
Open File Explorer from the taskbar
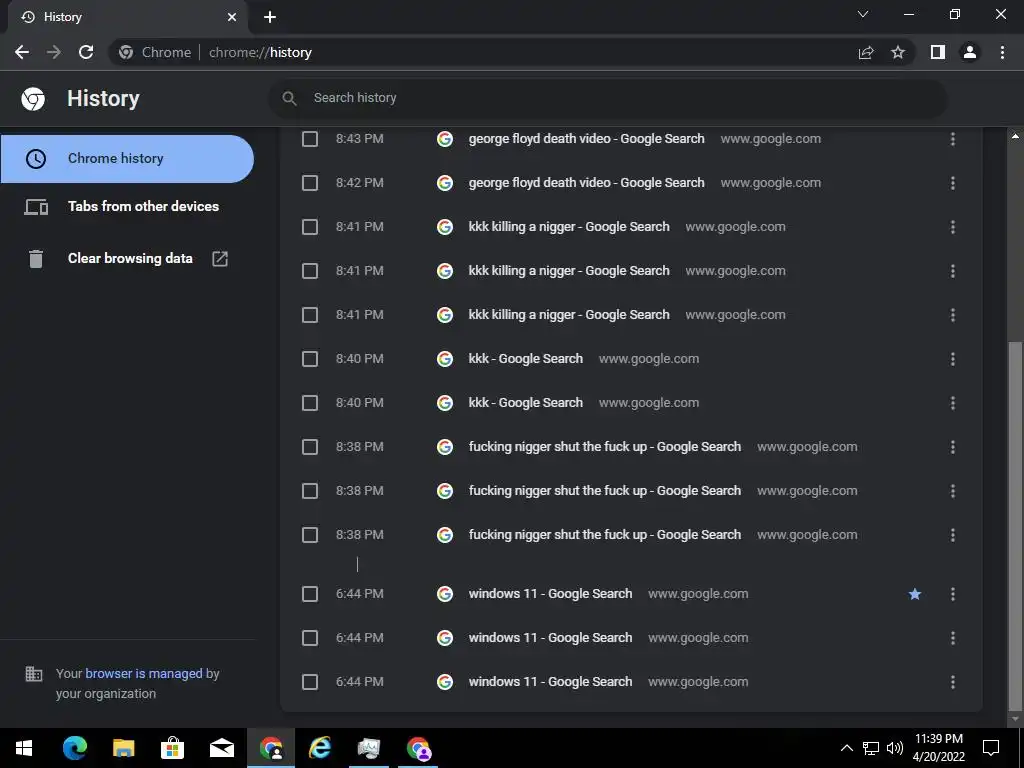pyautogui.click(x=123, y=748)
